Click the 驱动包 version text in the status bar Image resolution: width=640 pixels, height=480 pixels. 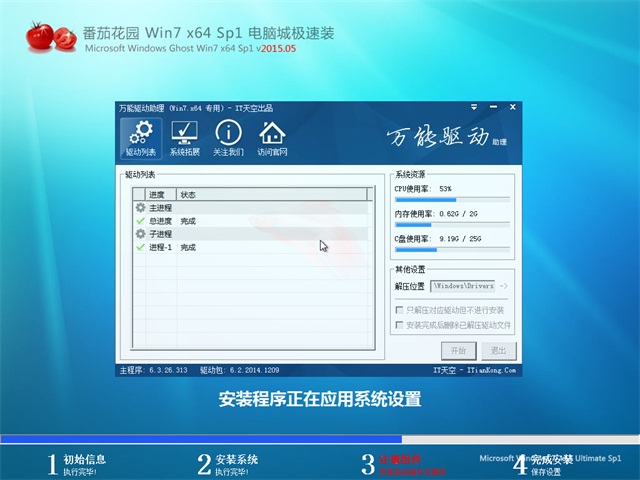click(x=239, y=370)
